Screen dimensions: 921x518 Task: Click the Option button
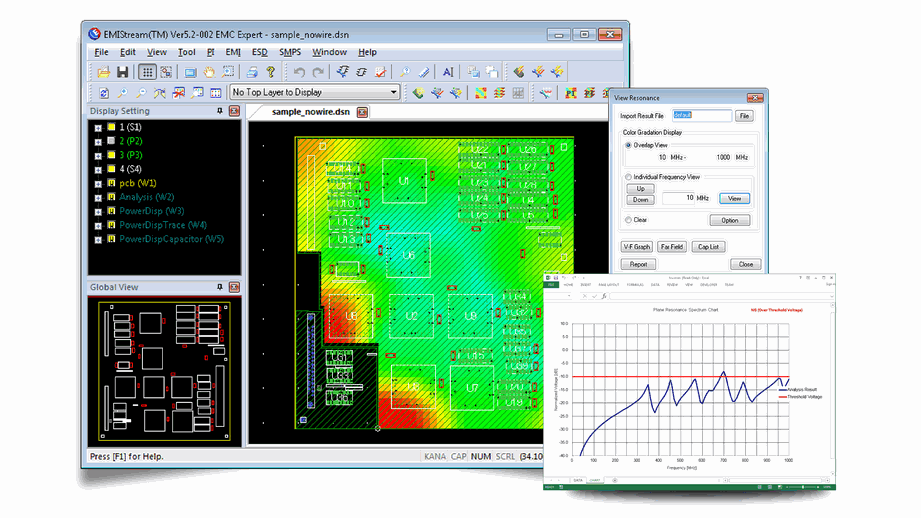pyautogui.click(x=730, y=220)
